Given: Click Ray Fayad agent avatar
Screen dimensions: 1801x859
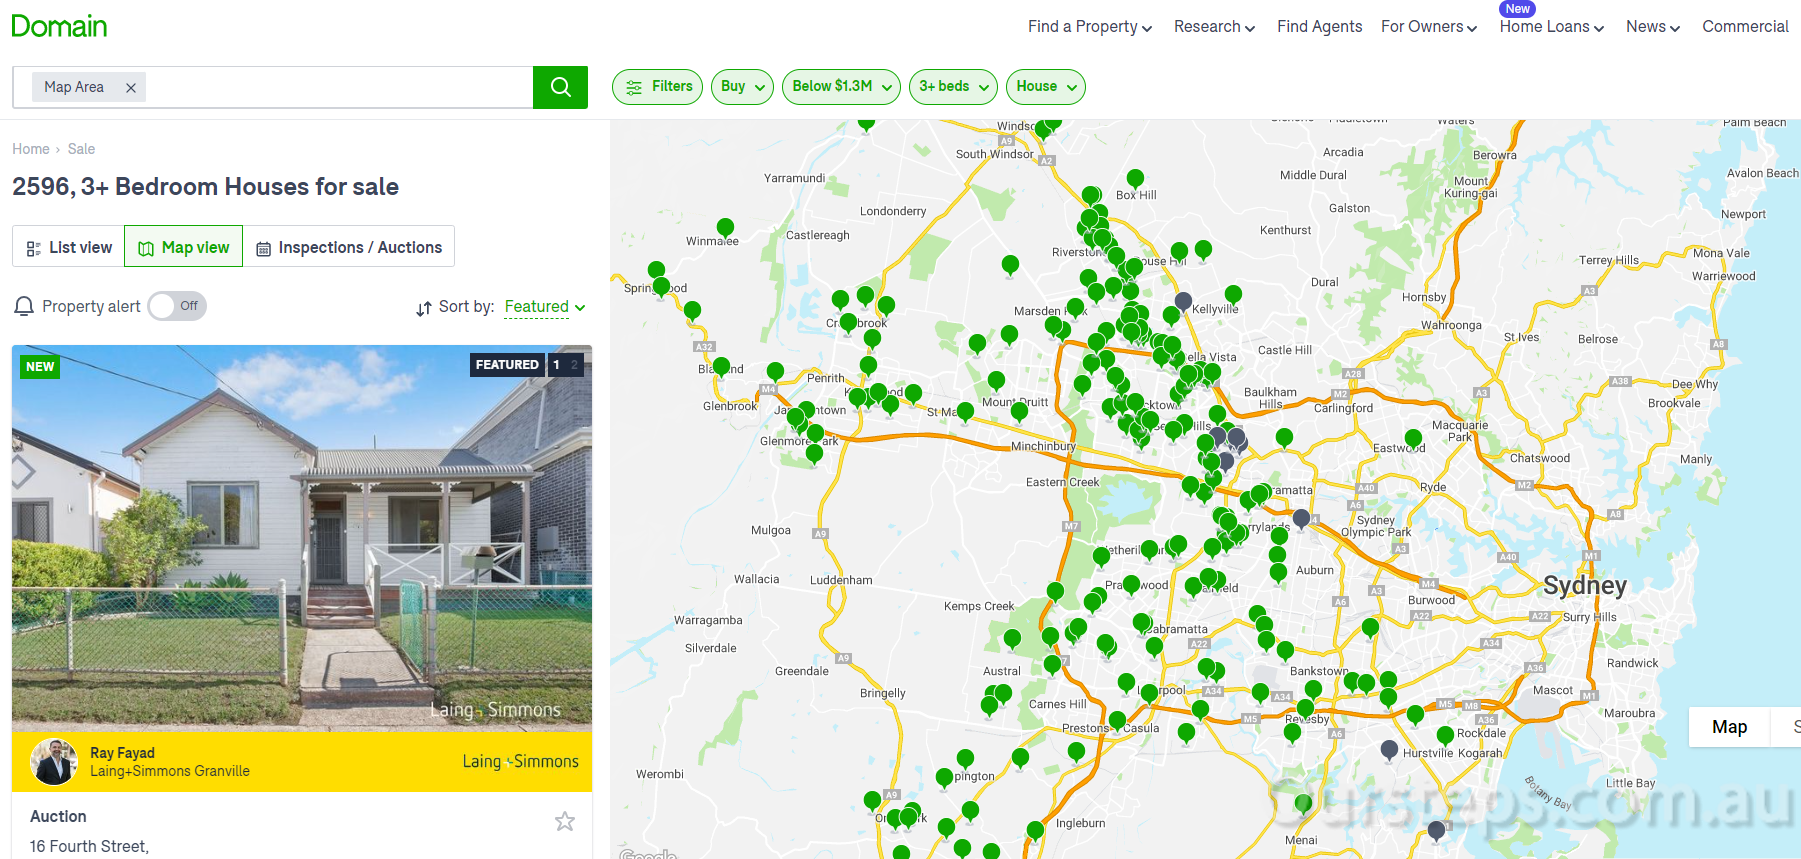Looking at the screenshot, I should click(54, 762).
